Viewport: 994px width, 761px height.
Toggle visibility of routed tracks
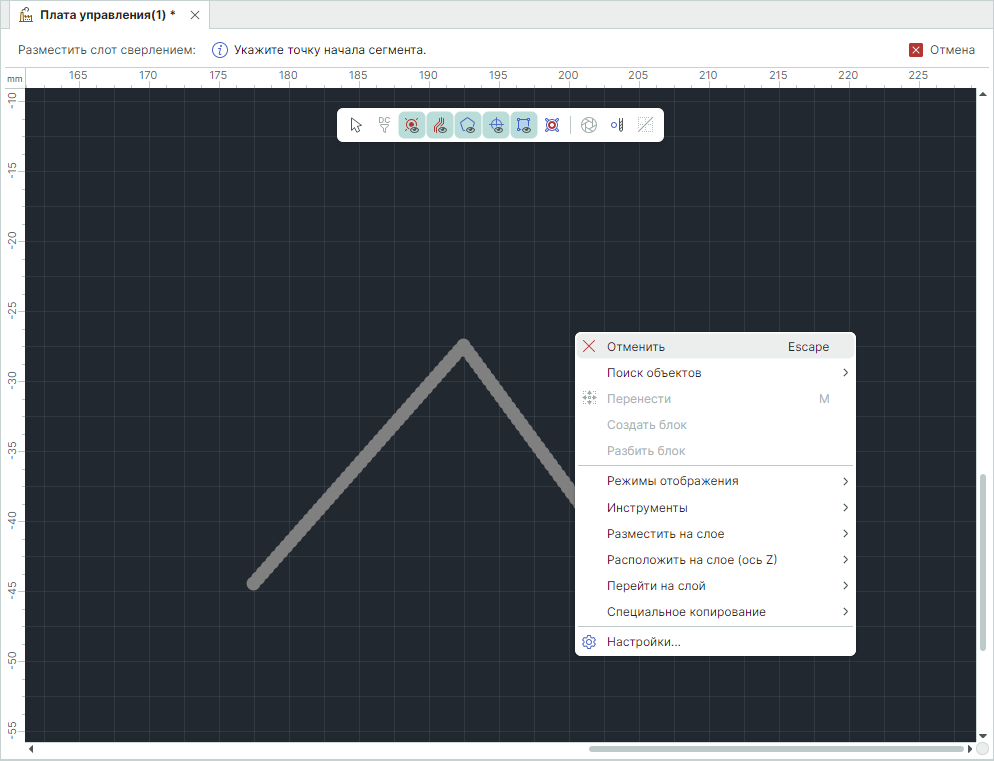point(440,125)
